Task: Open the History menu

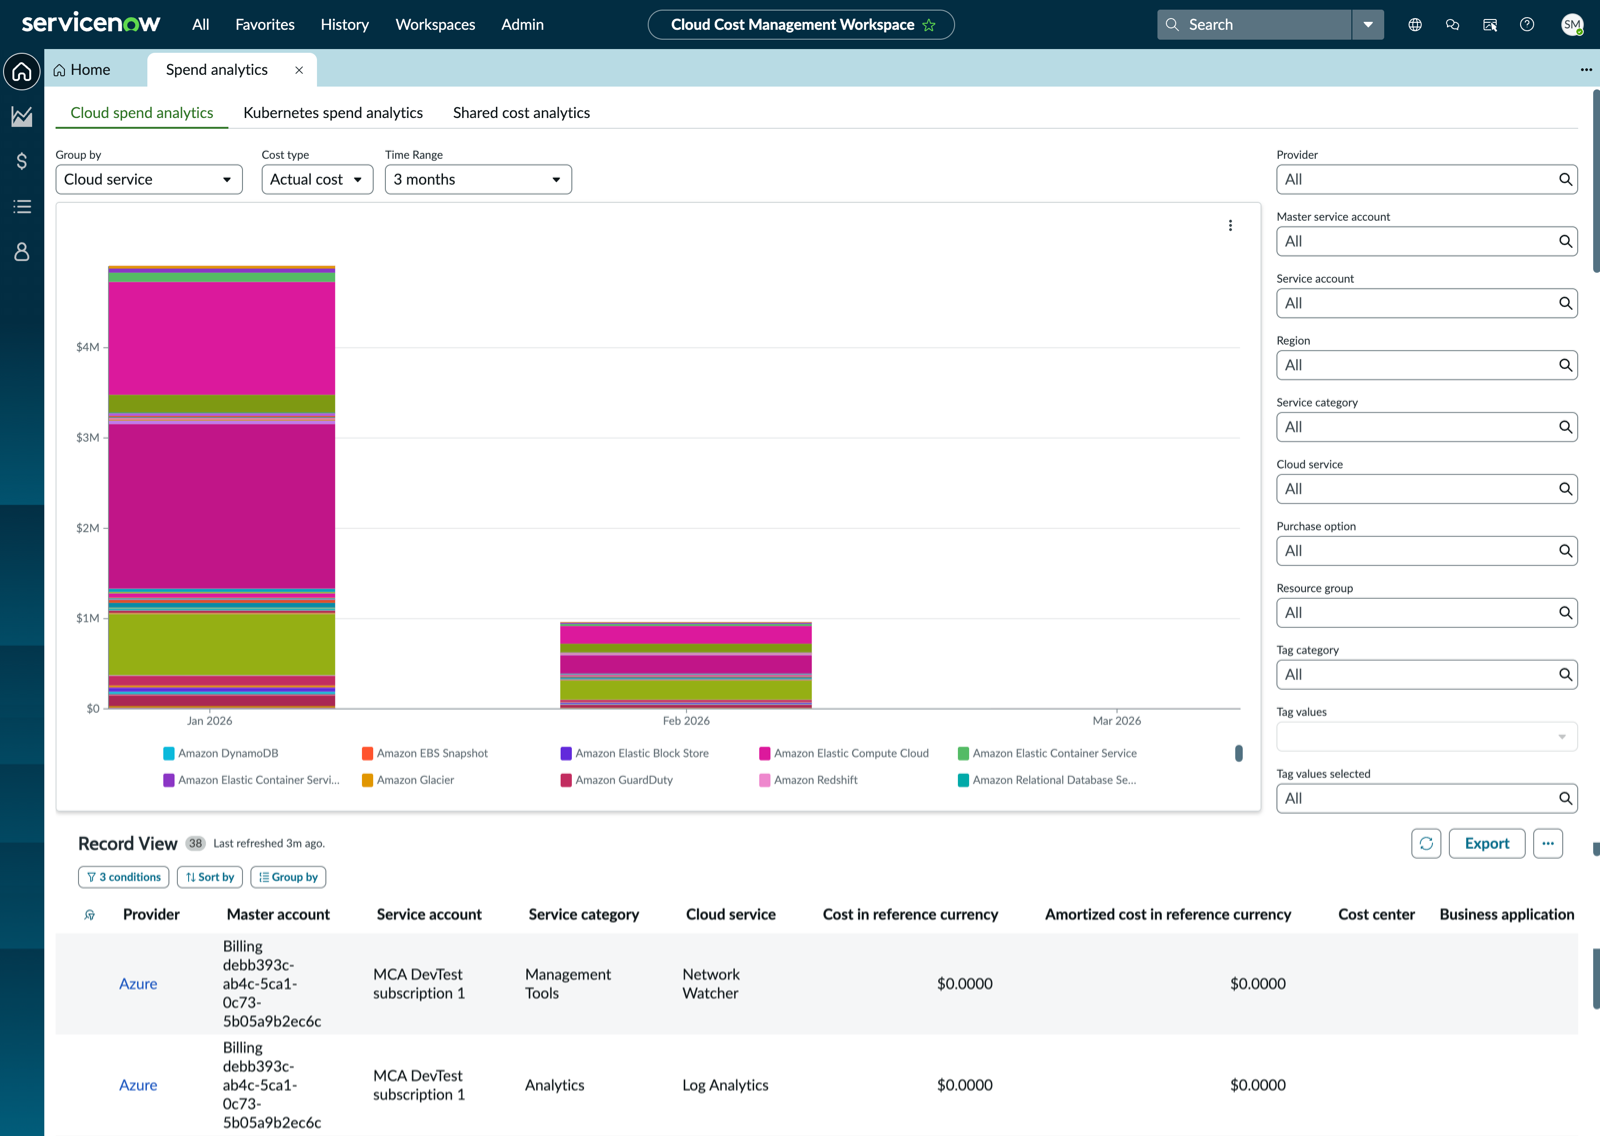Action: click(x=345, y=25)
